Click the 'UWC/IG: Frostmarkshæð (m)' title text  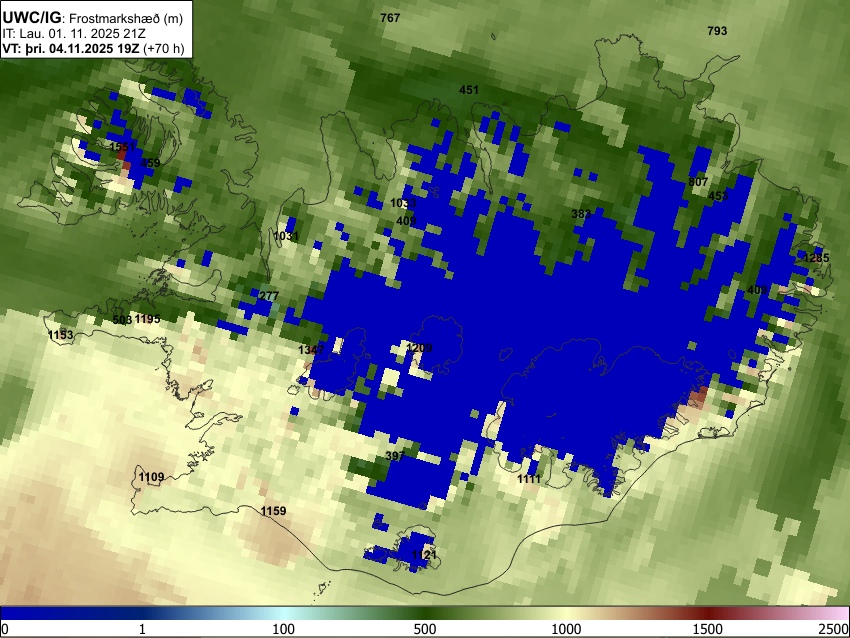click(x=93, y=18)
